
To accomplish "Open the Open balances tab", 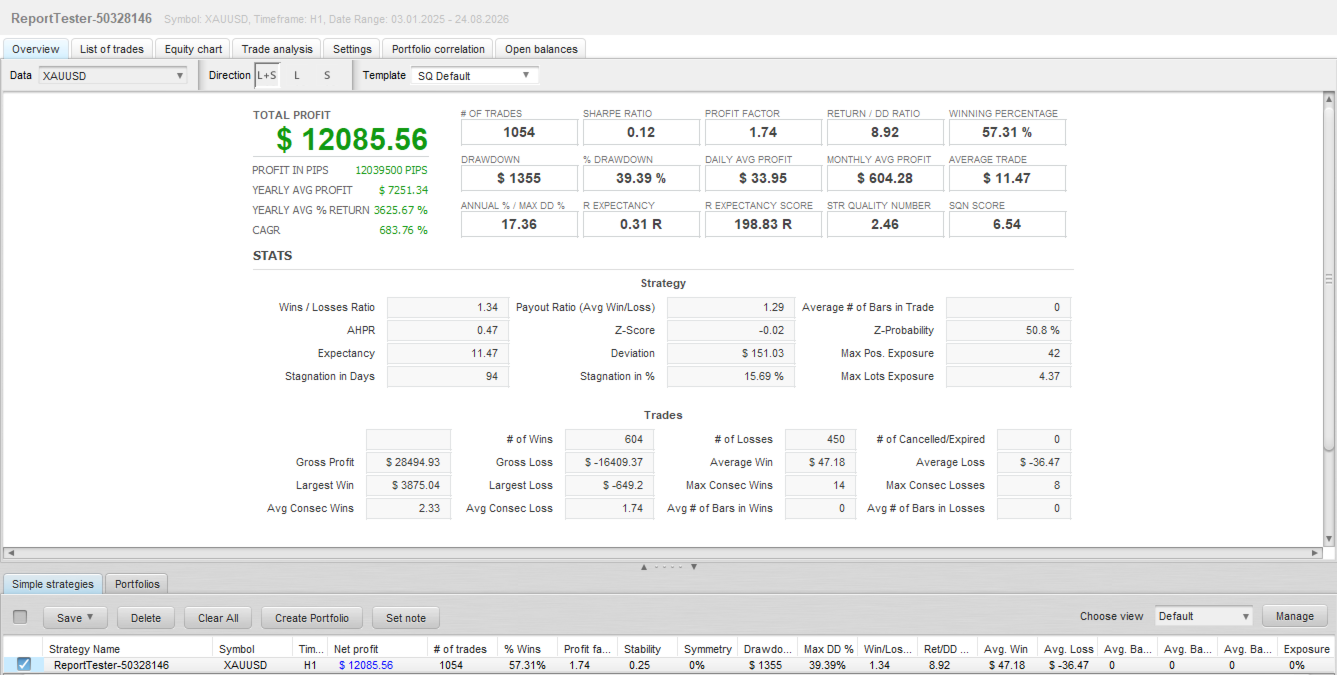I will pos(541,49).
